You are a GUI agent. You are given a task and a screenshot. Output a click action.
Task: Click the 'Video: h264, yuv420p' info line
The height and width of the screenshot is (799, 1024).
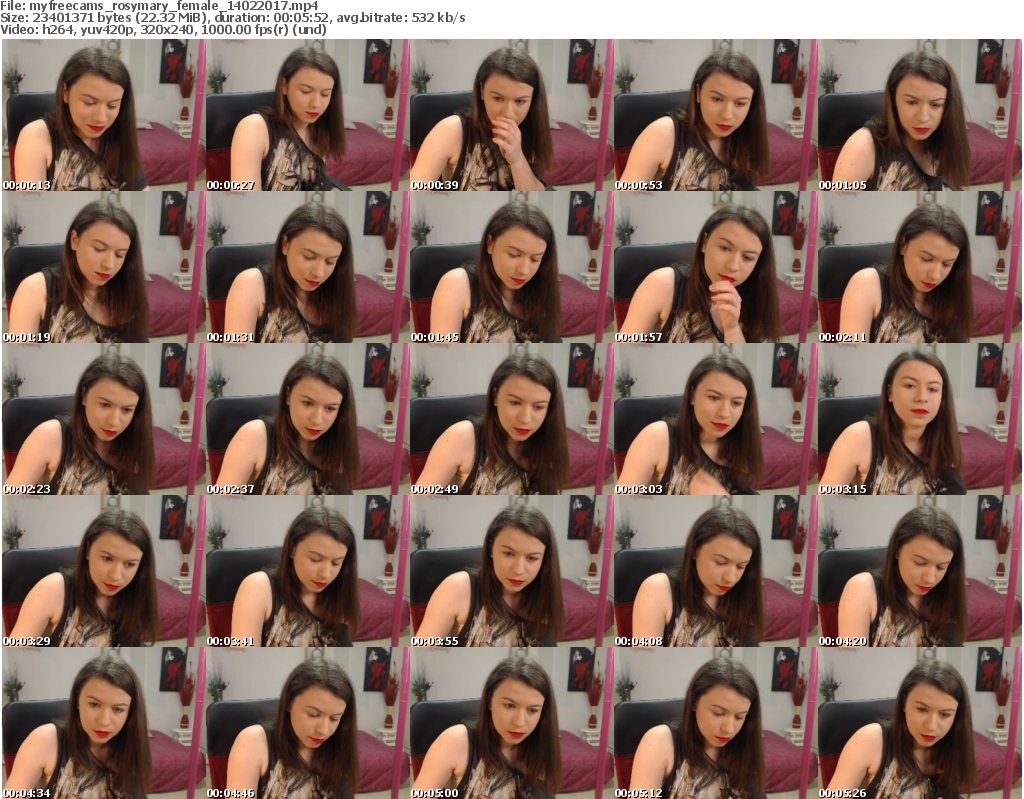point(163,29)
